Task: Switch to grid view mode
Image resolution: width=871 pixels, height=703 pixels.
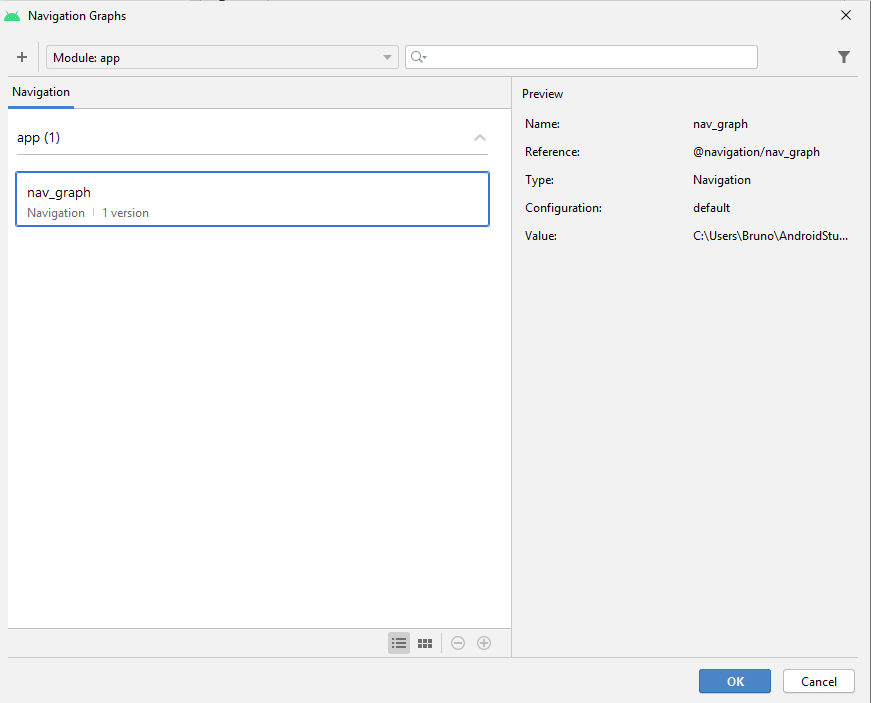Action: [425, 643]
